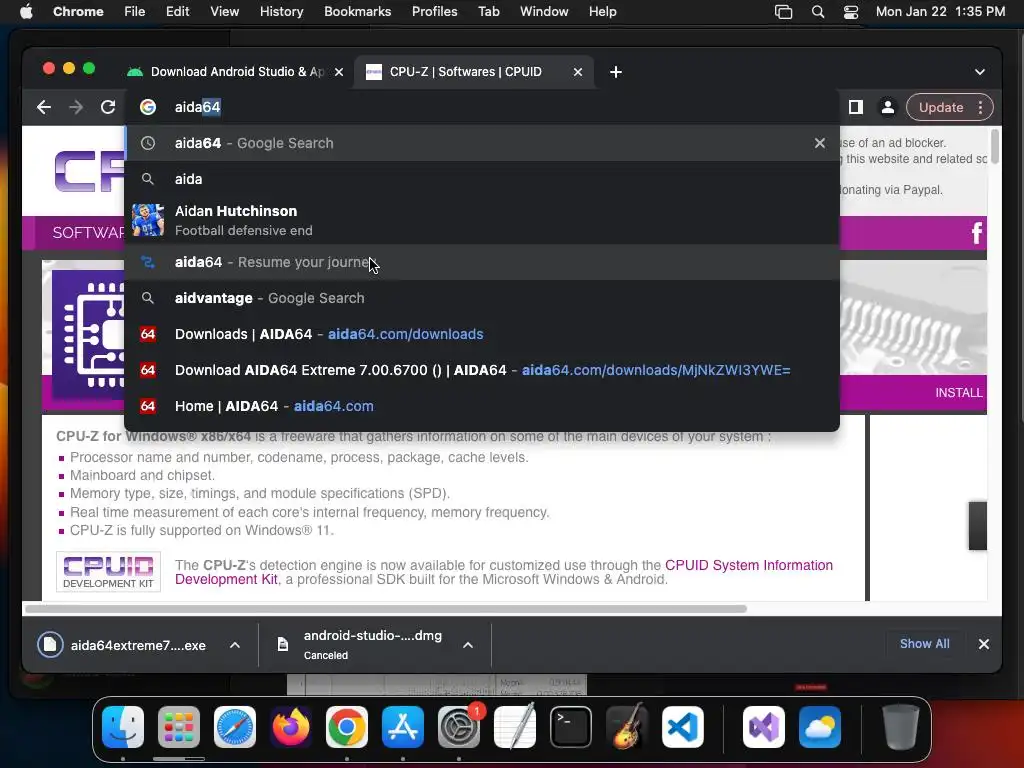Open Home AIDA64 aida64.com suggestion
This screenshot has width=1024, height=768.
point(482,406)
